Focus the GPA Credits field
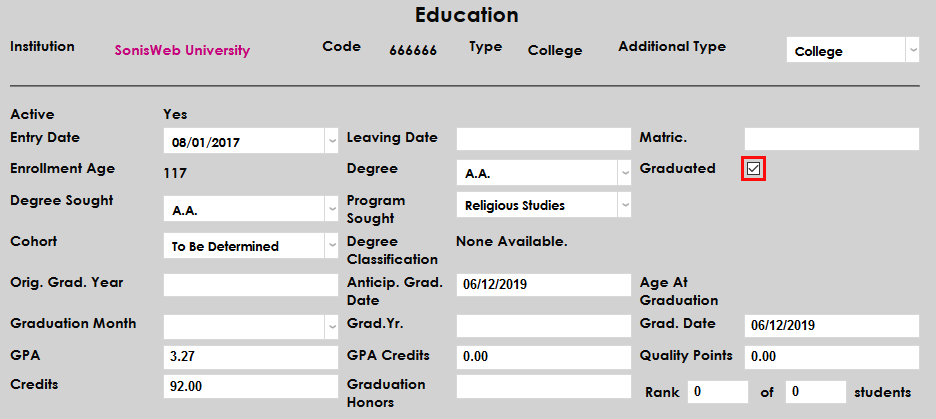This screenshot has height=419, width=936. pyautogui.click(x=543, y=357)
